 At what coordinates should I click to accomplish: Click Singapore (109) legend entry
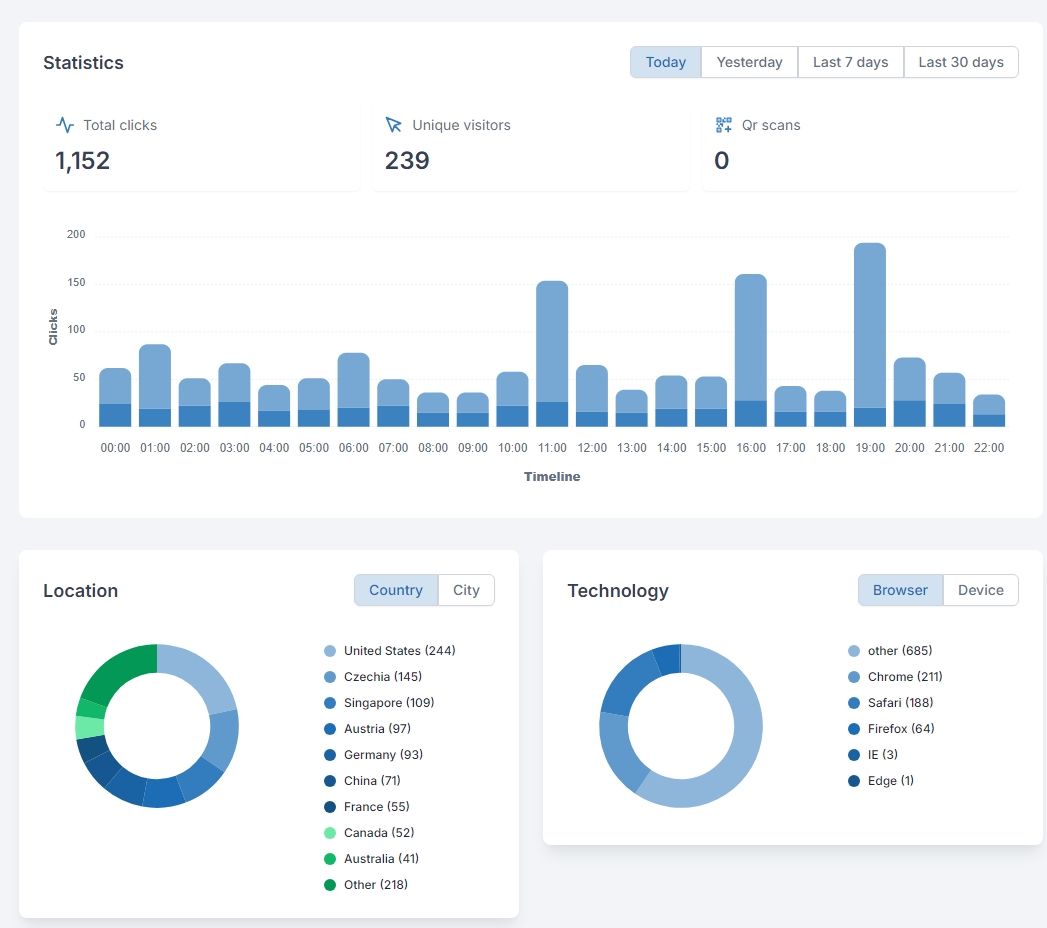[x=388, y=703]
